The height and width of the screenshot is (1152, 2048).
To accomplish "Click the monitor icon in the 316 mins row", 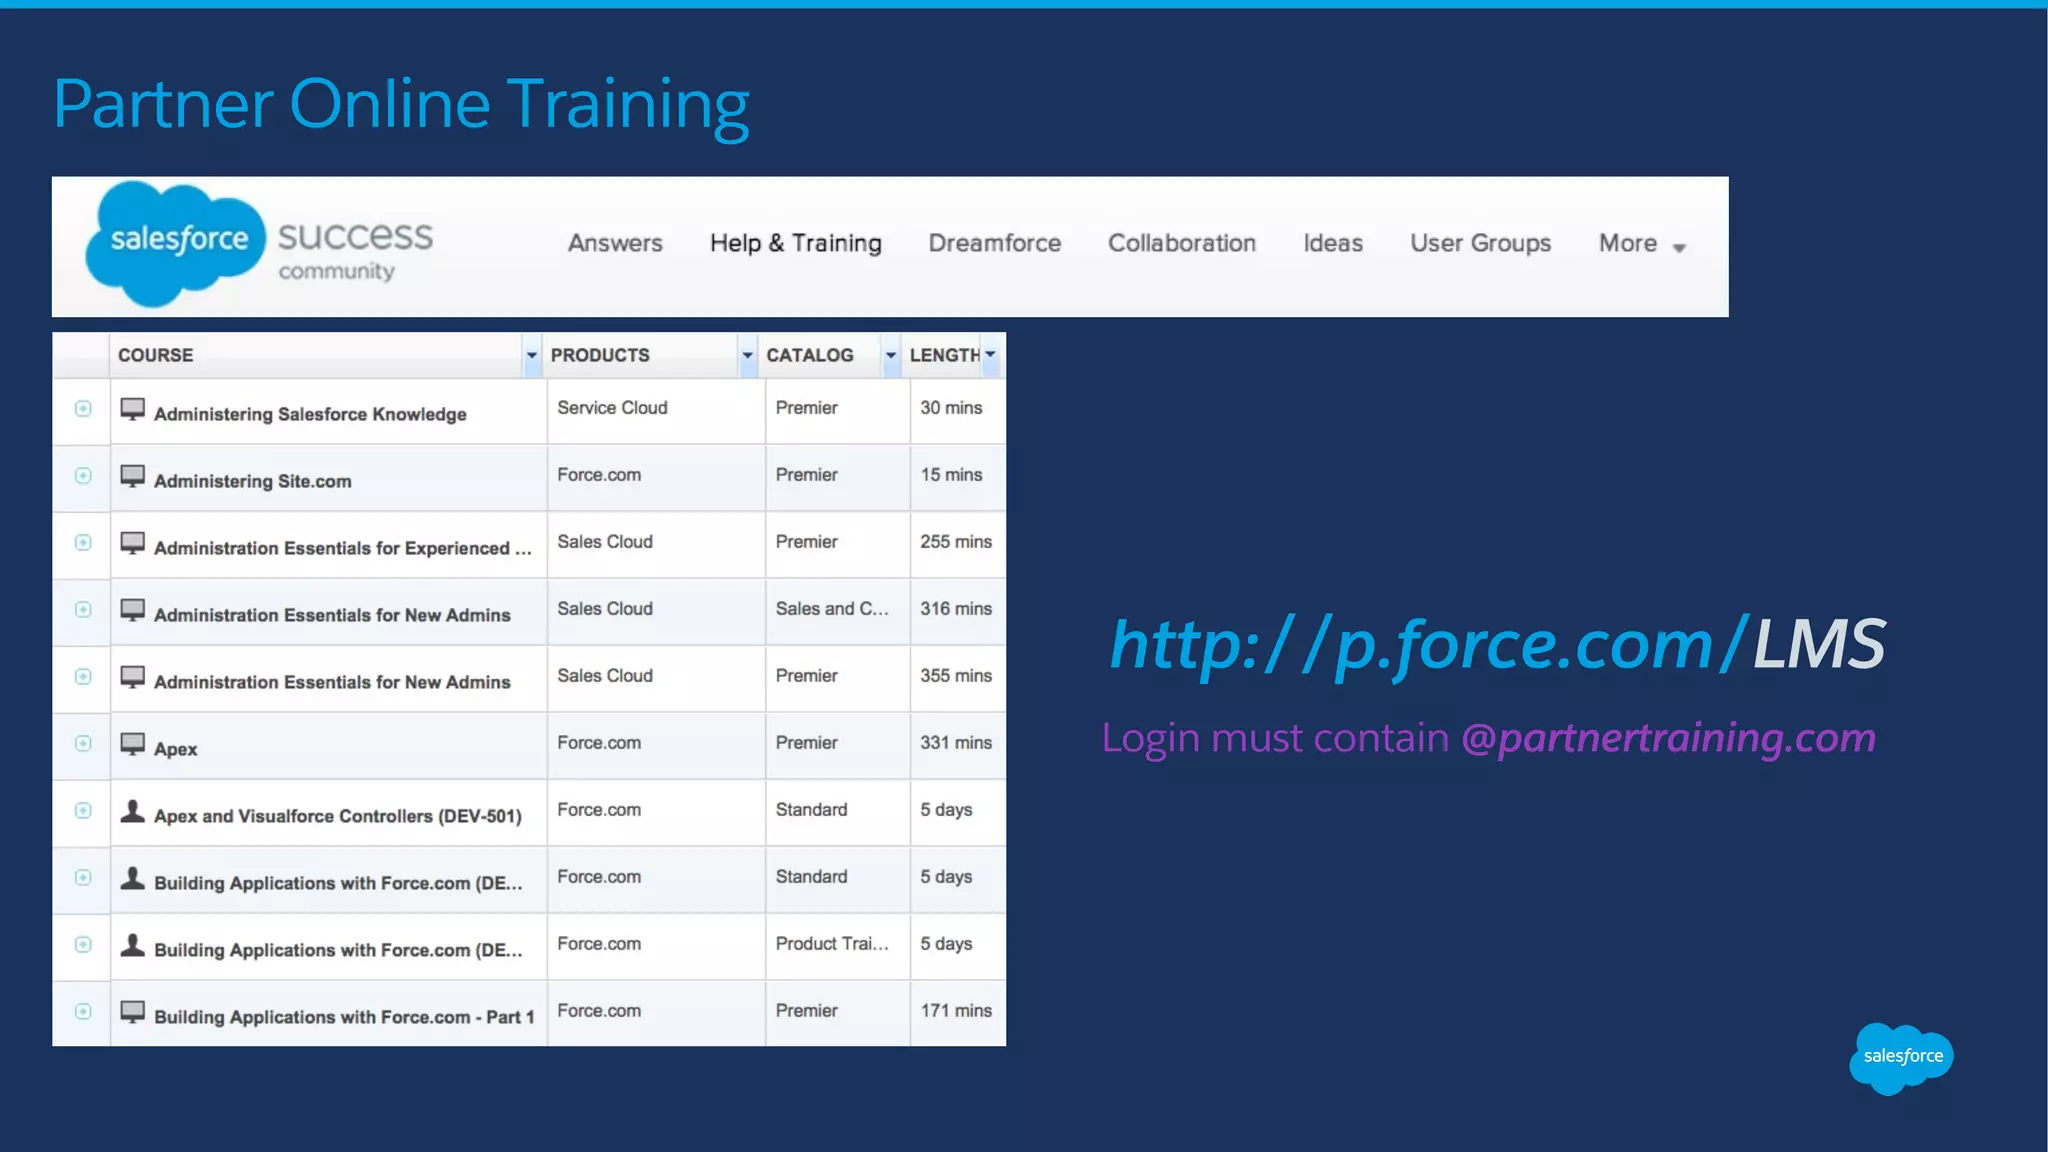I will 133,611.
